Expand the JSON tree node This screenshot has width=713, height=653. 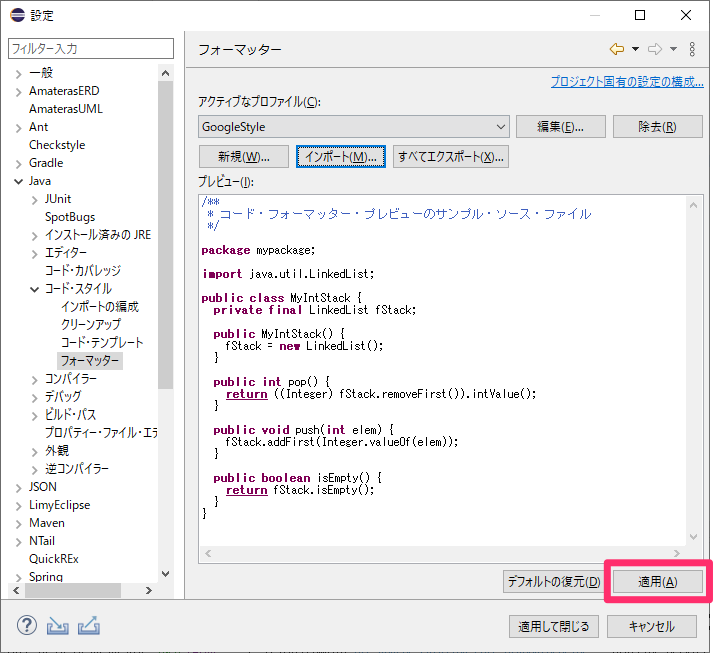[x=19, y=488]
